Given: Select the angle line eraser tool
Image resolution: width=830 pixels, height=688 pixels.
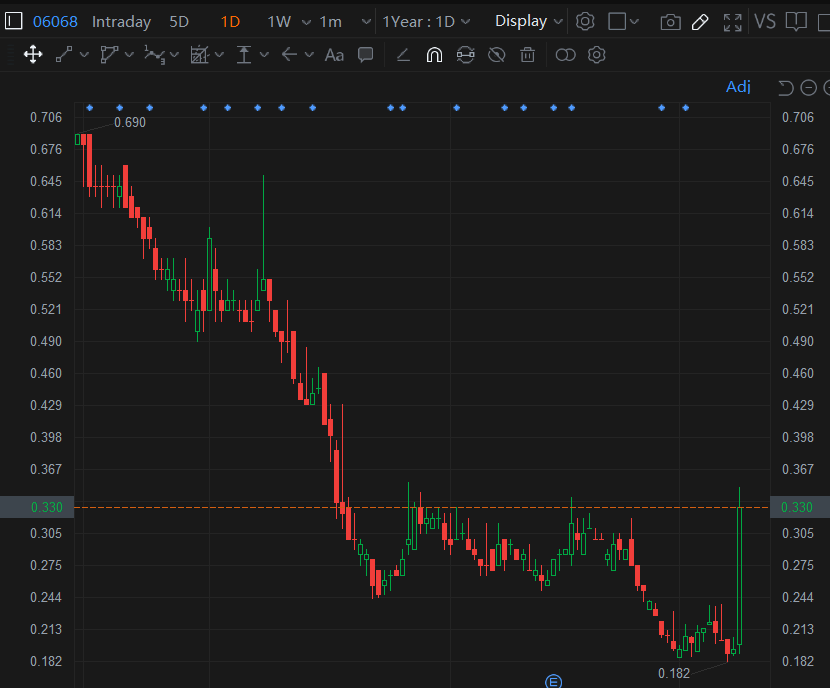Looking at the screenshot, I should 403,55.
